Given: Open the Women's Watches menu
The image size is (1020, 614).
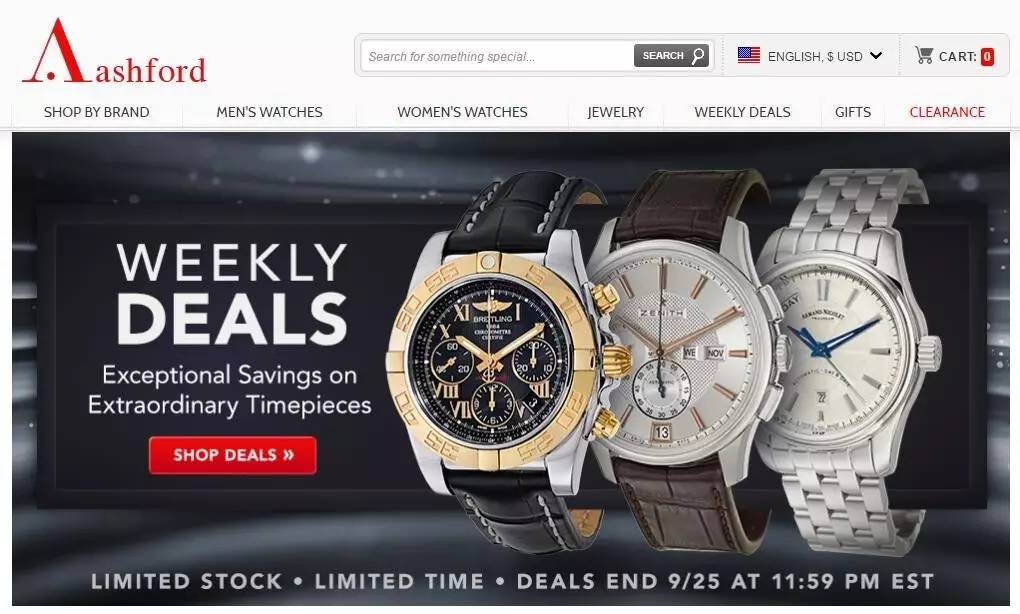Looking at the screenshot, I should click(463, 112).
